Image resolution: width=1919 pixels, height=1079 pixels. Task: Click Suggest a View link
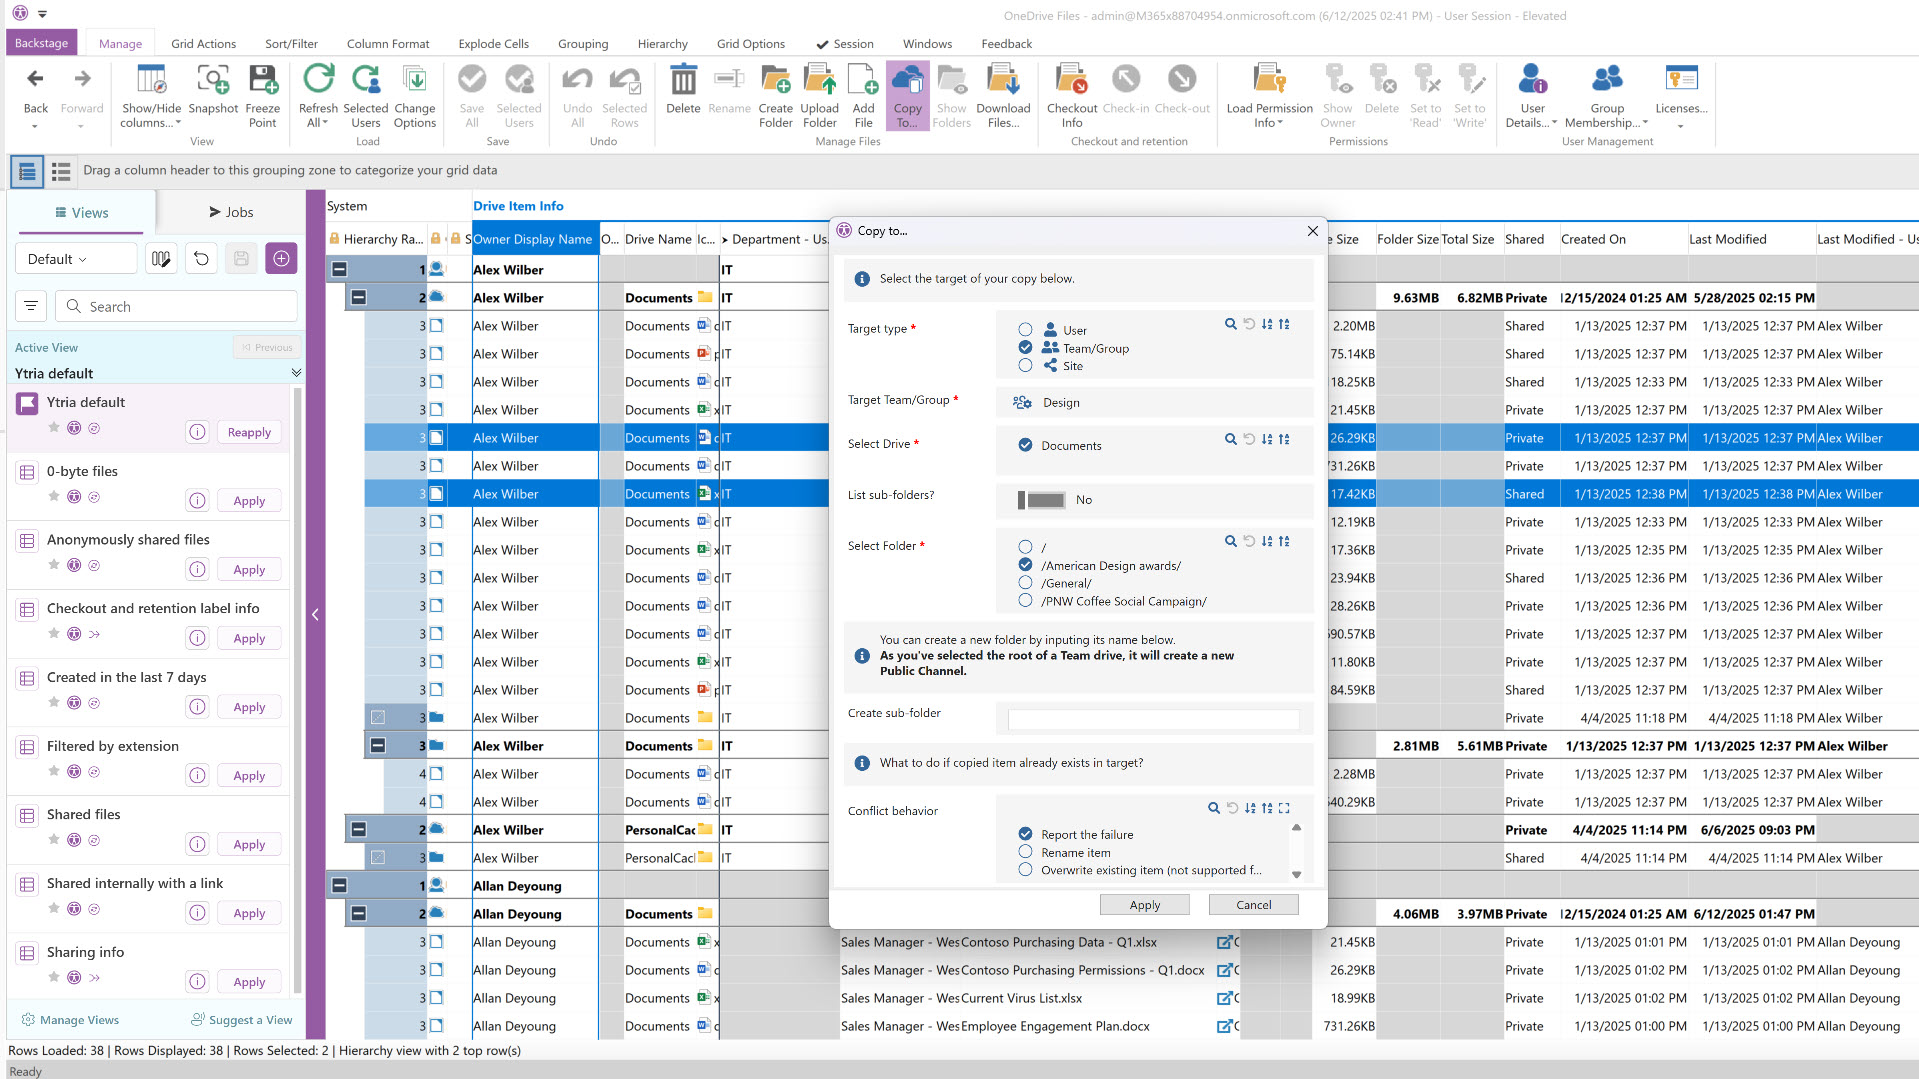click(242, 1020)
